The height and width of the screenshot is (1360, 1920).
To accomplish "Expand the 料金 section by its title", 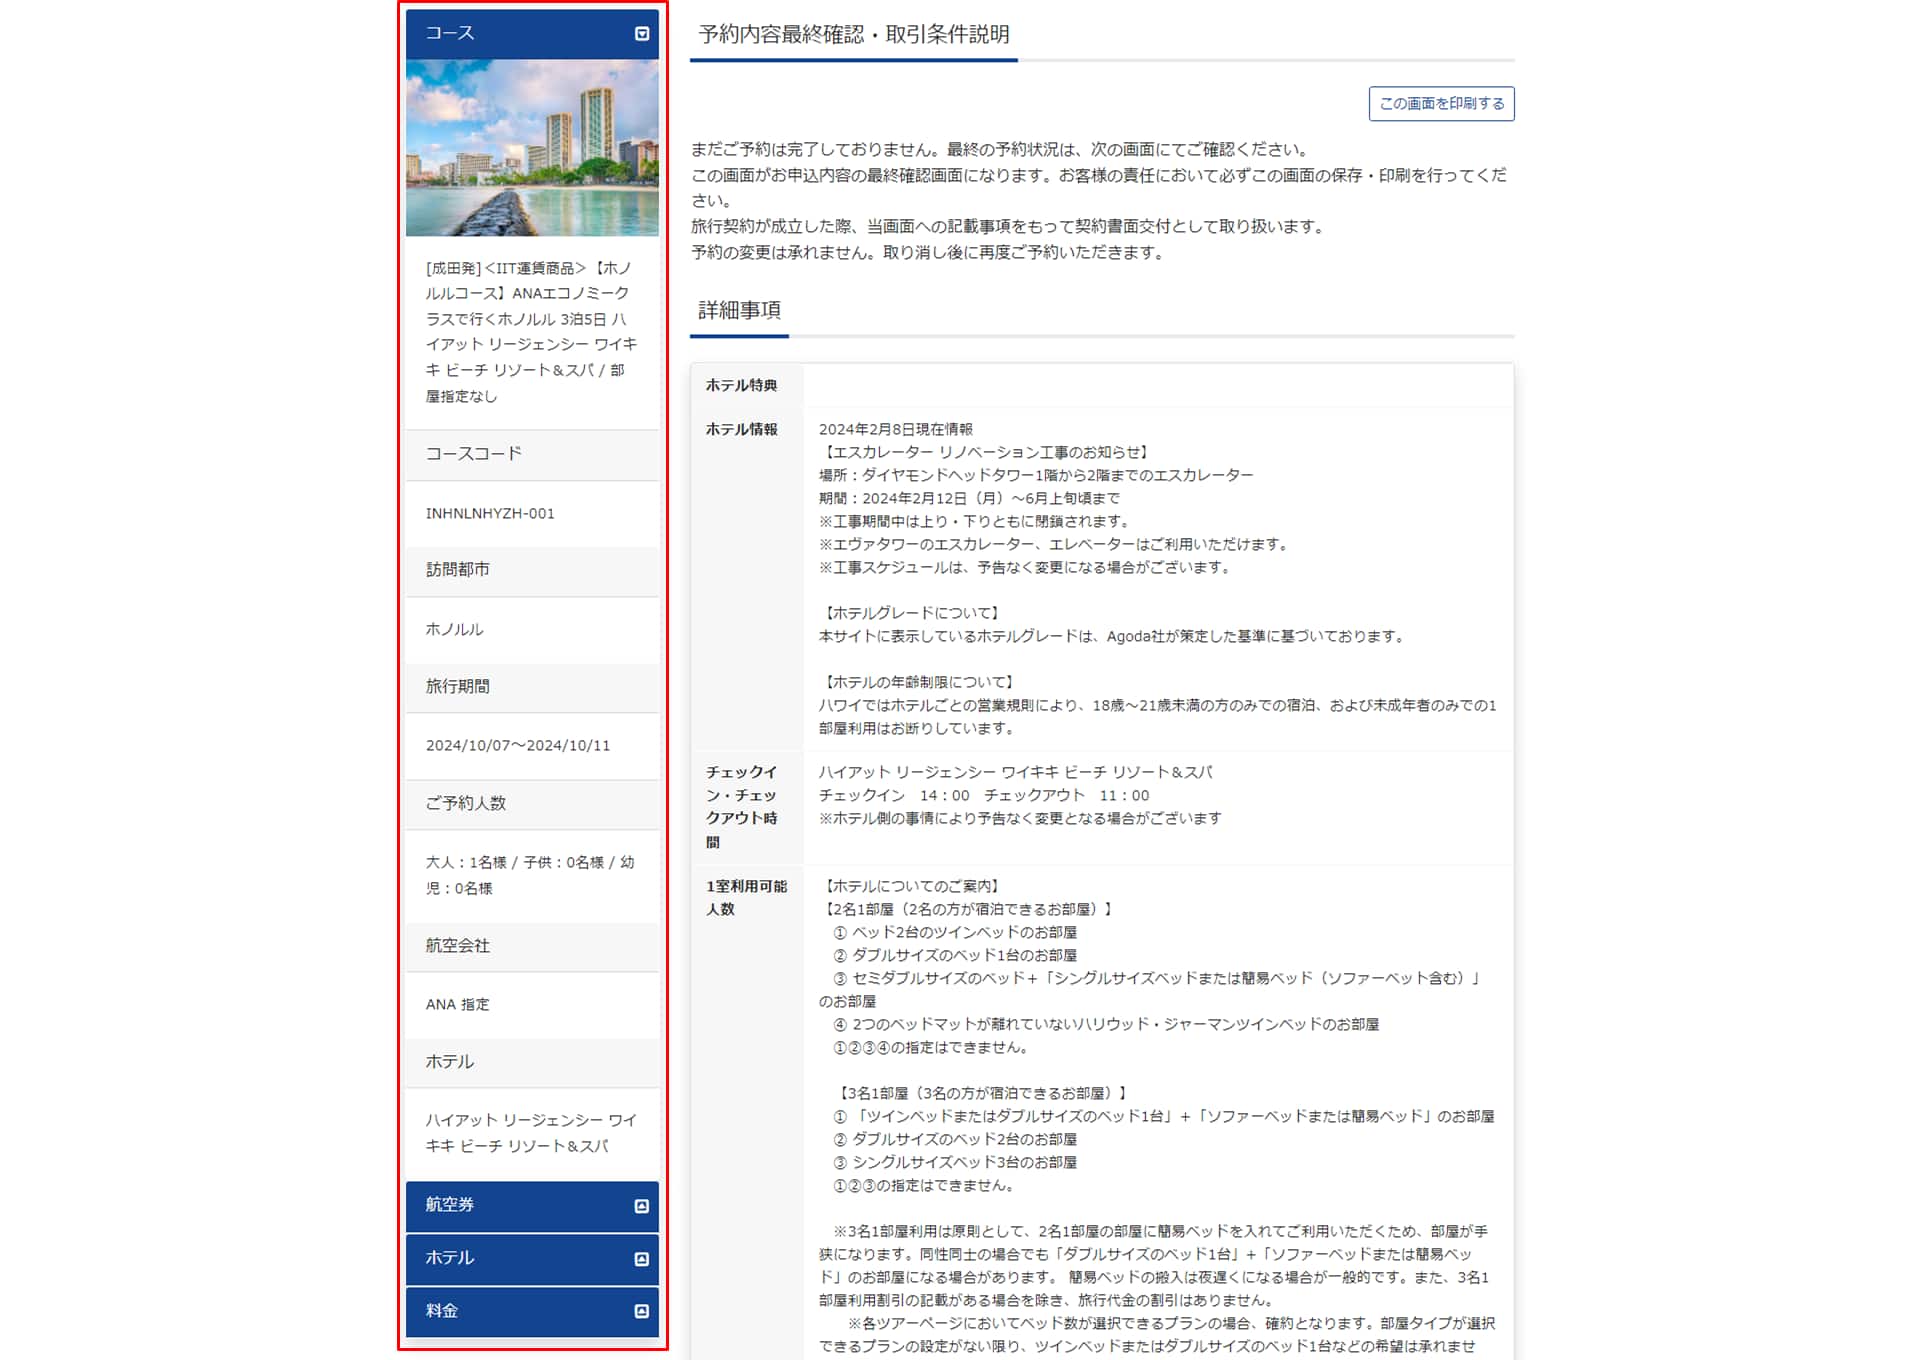I will 442,1311.
